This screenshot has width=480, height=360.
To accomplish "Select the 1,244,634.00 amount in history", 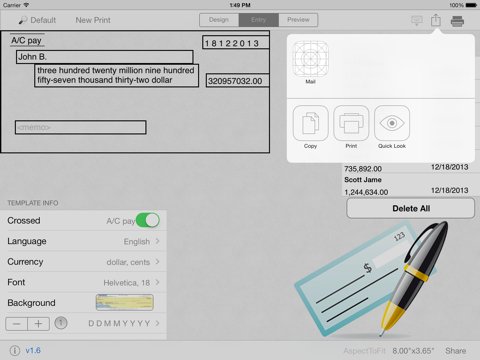I will [366, 192].
